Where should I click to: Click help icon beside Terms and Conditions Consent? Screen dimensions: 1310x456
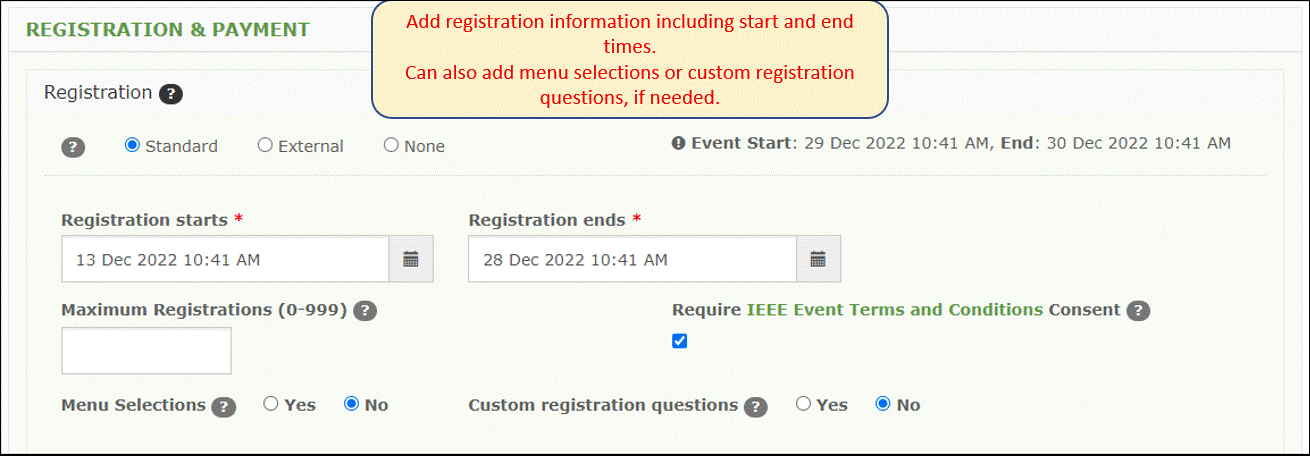pyautogui.click(x=1138, y=310)
